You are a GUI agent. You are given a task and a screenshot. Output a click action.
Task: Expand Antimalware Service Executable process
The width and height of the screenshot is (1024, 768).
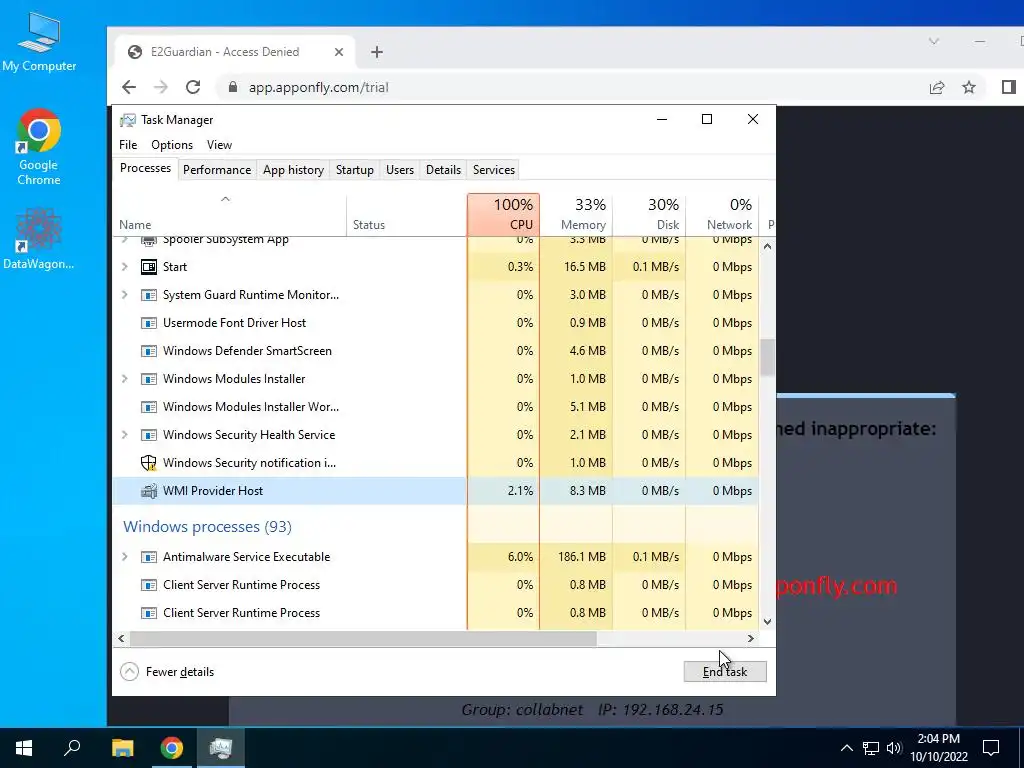125,557
